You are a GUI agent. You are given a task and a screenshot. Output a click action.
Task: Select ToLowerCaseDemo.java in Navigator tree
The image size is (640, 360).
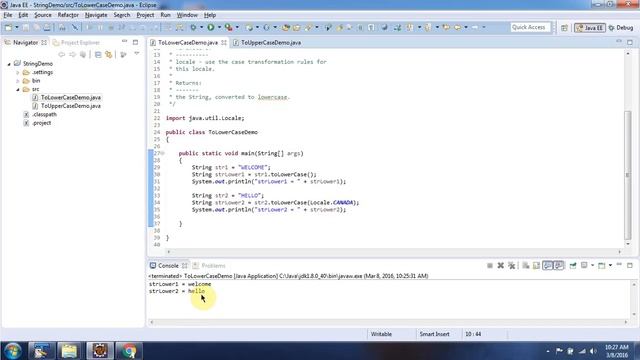pos(71,98)
